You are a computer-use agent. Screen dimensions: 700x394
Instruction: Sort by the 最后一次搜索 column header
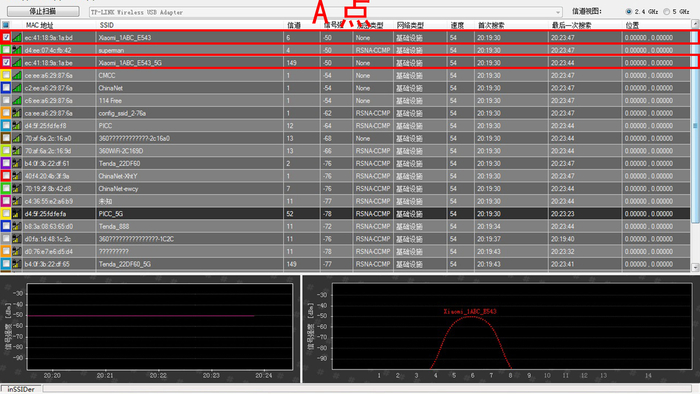coord(571,25)
